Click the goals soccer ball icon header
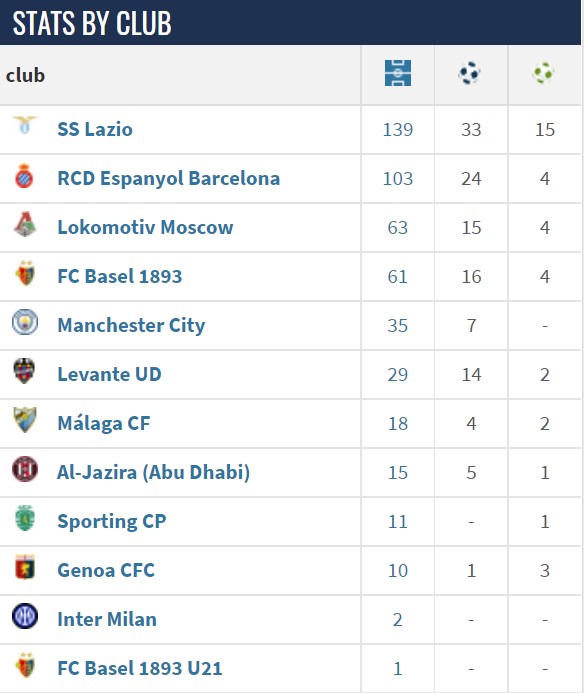Image resolution: width=584 pixels, height=693 pixels. point(469,73)
